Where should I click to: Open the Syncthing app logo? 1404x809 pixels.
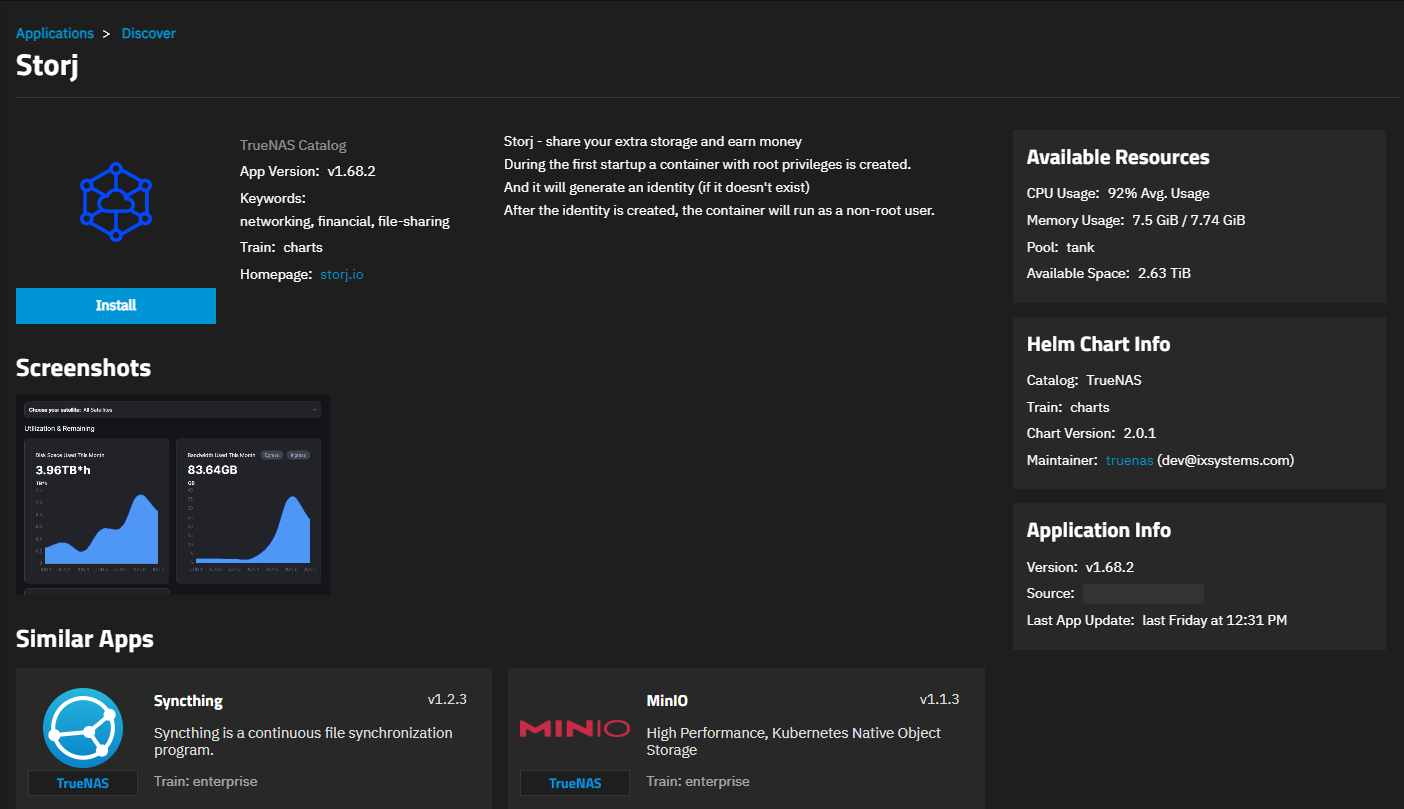(x=83, y=728)
